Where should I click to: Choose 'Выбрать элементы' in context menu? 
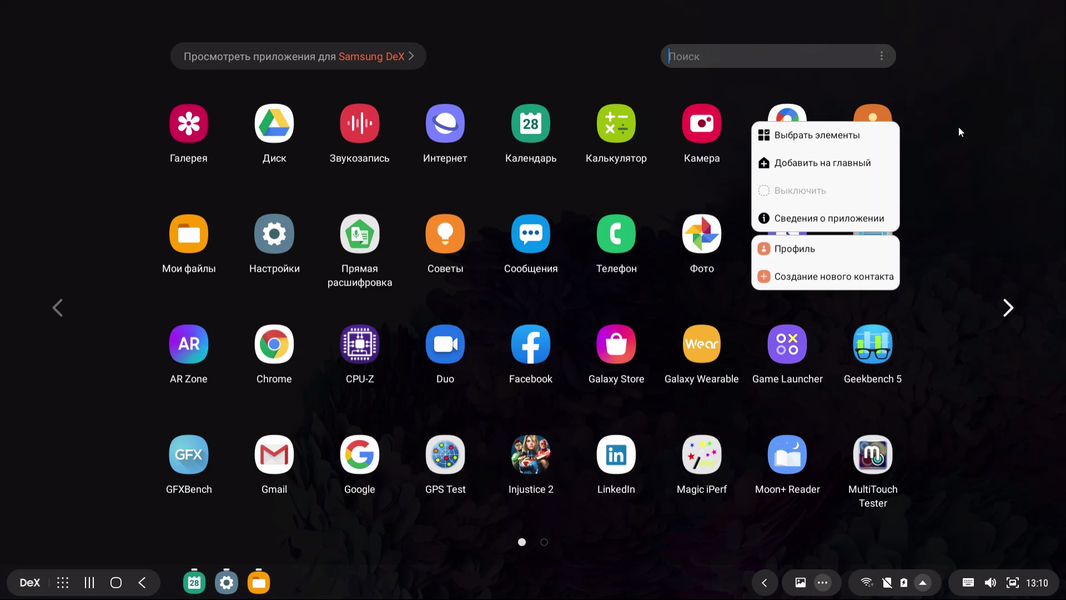point(825,135)
